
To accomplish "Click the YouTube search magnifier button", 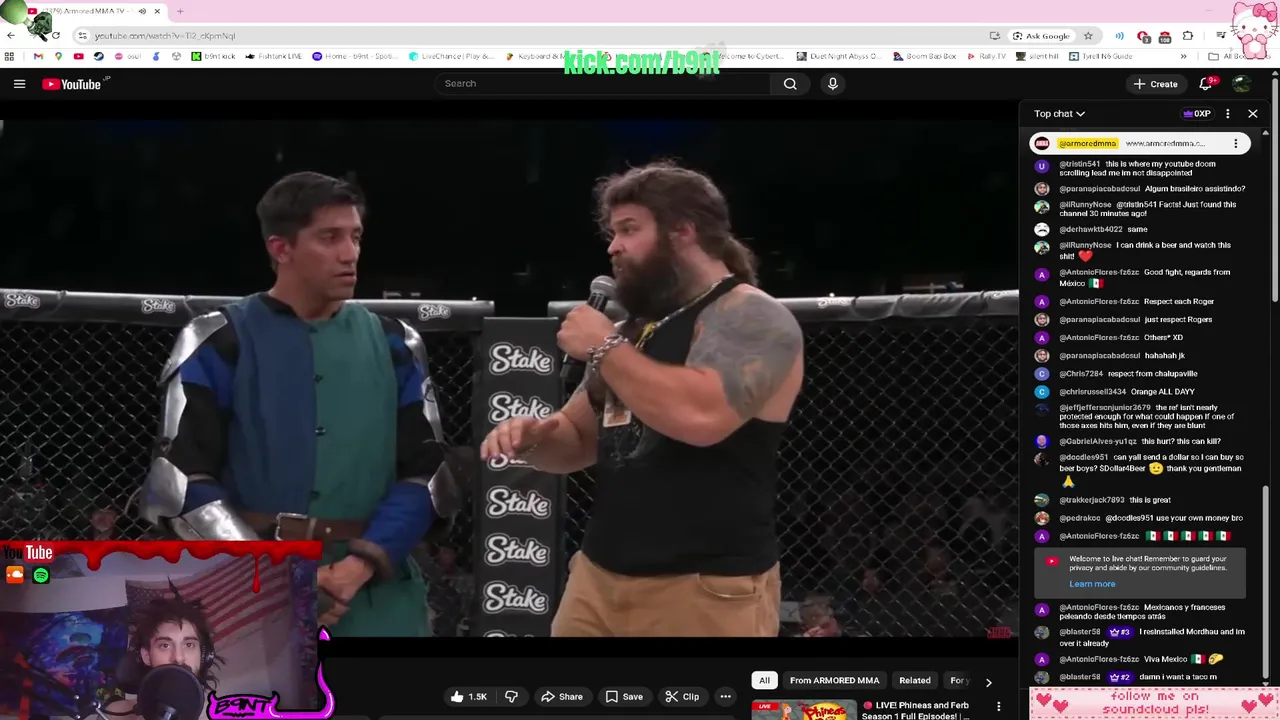I will click(790, 84).
